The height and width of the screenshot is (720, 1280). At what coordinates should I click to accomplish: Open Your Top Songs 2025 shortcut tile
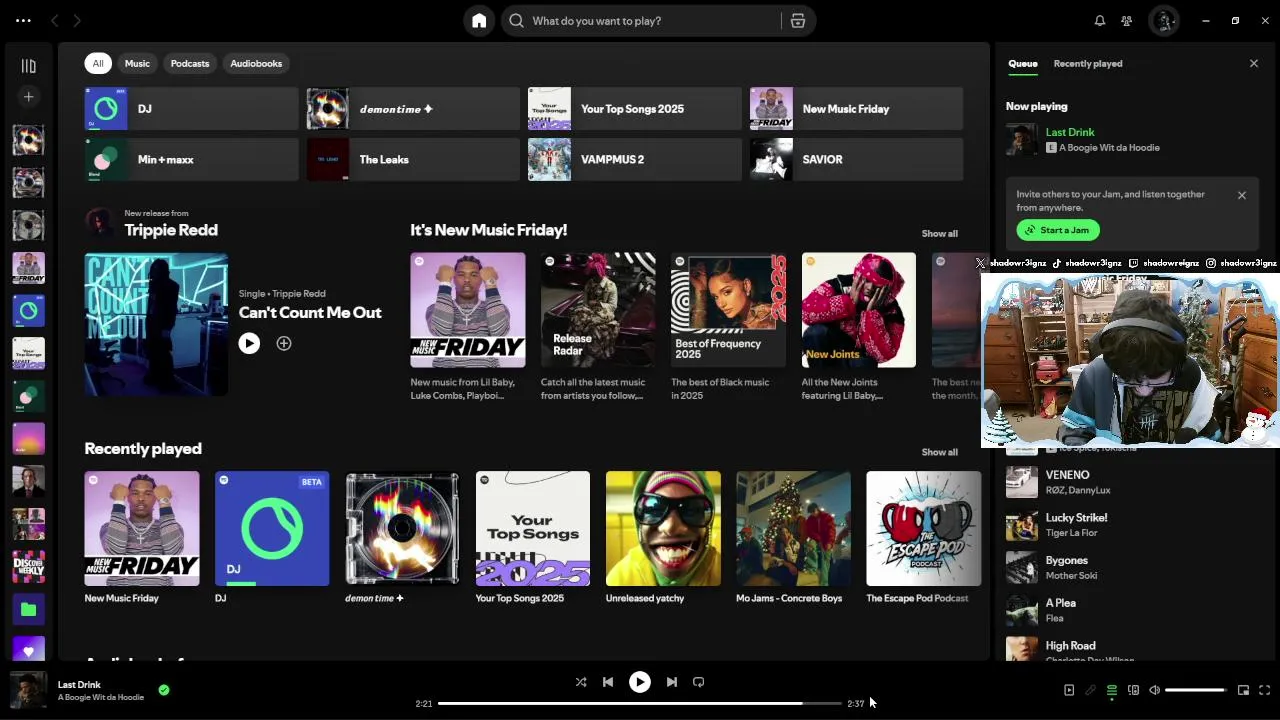click(x=635, y=109)
